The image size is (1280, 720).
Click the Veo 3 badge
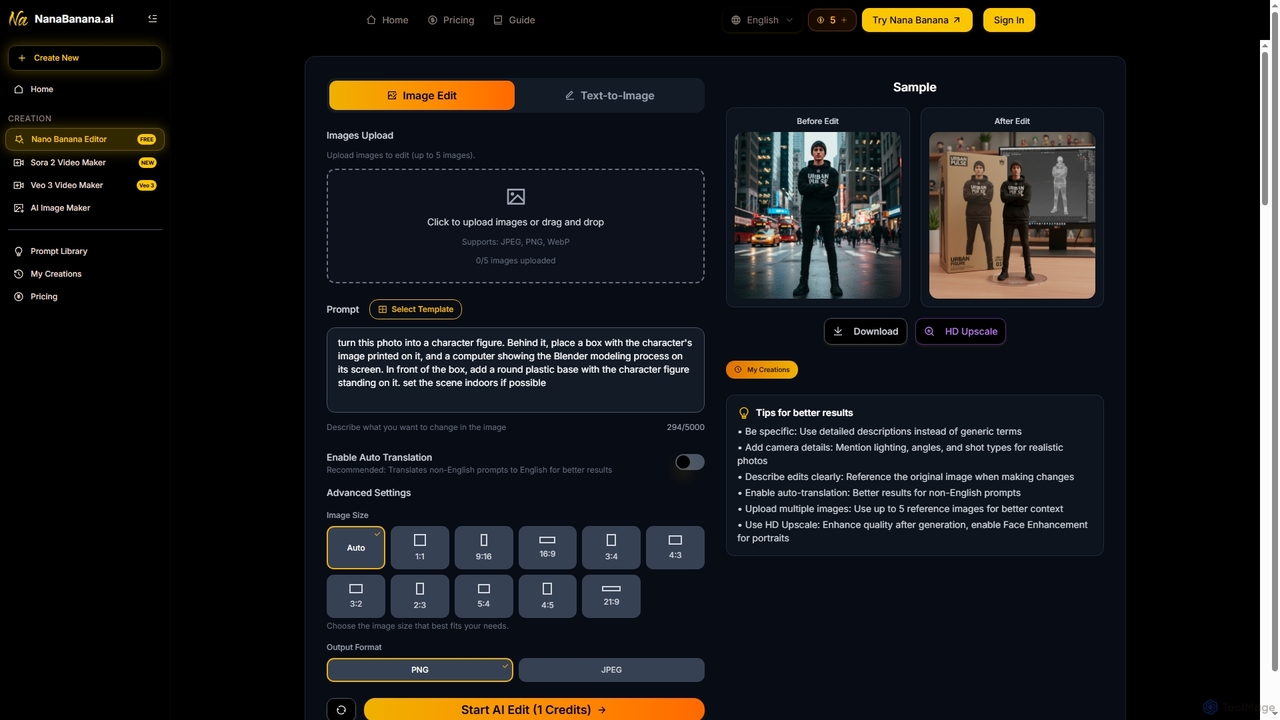pyautogui.click(x=147, y=185)
